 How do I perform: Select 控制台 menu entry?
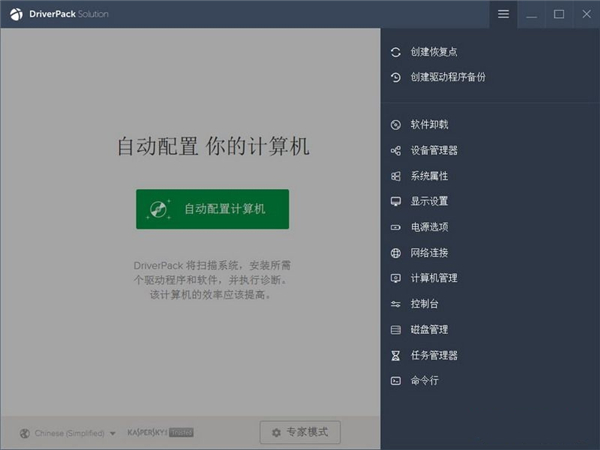pos(424,303)
